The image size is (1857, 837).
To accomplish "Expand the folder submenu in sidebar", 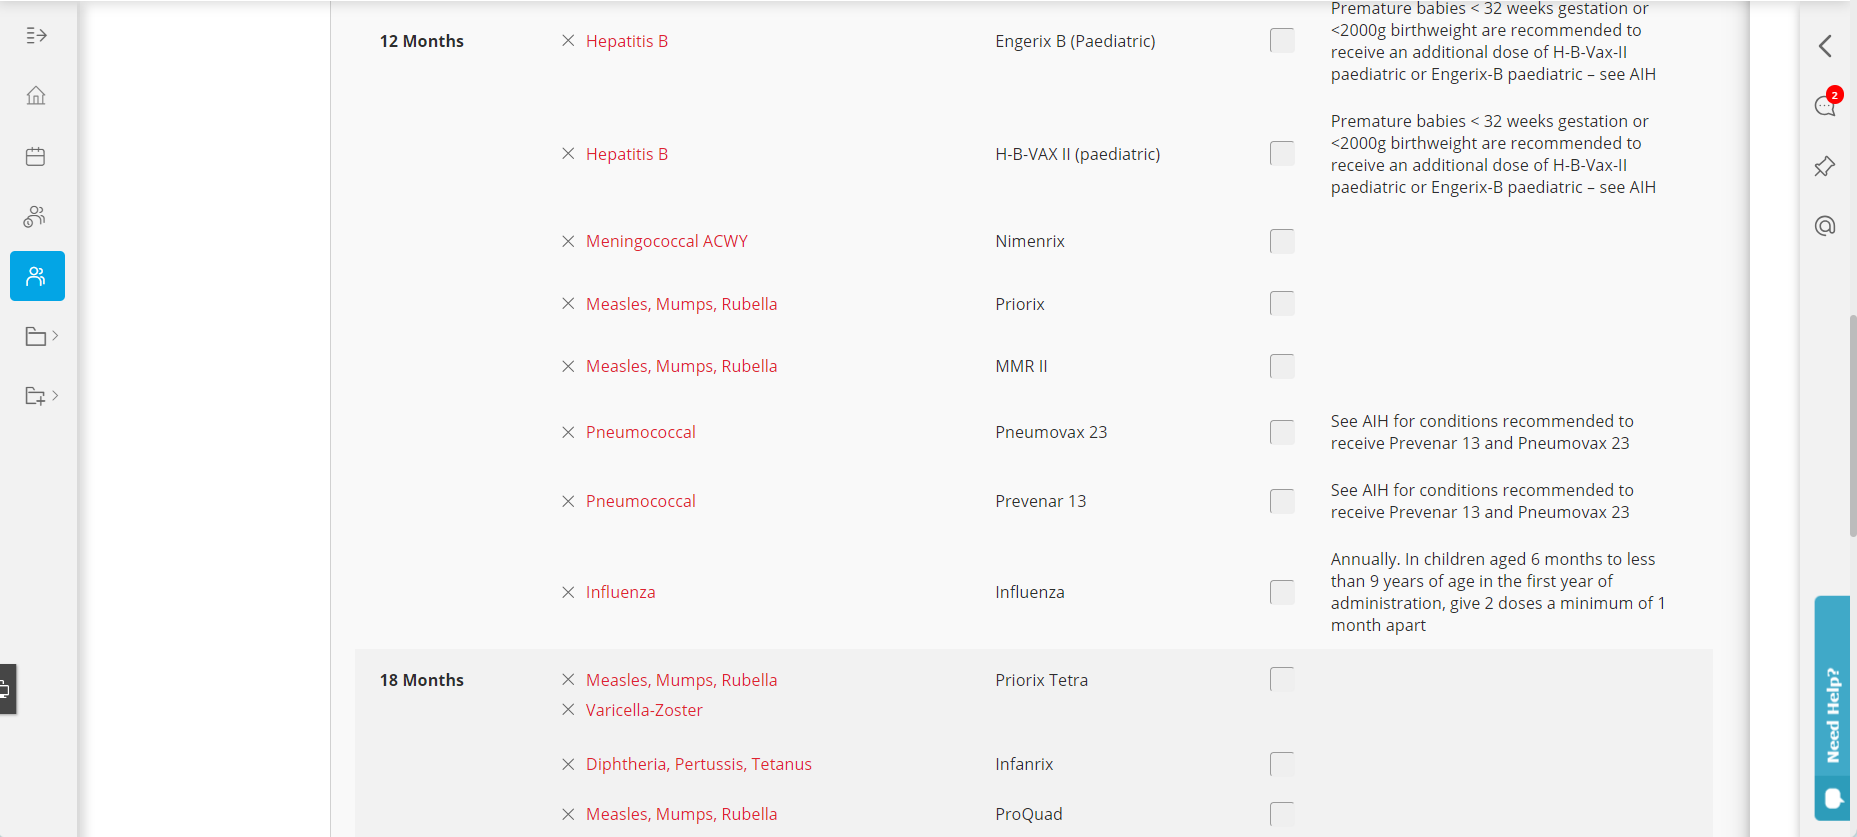I will click(x=41, y=336).
